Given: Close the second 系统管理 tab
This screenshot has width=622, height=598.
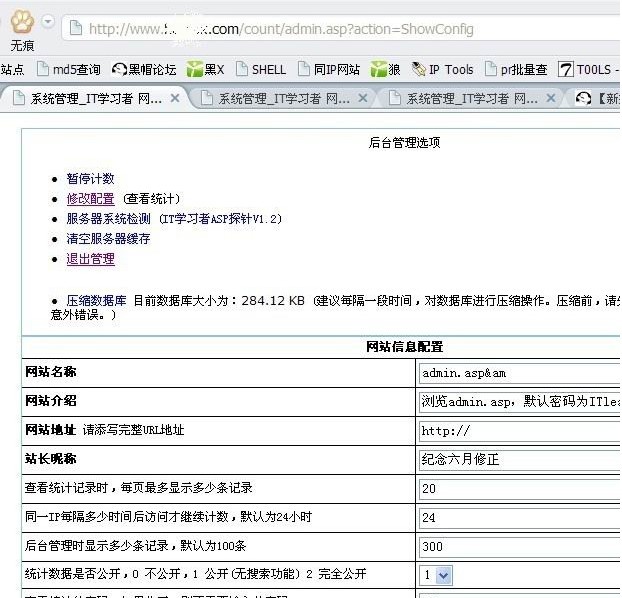Looking at the screenshot, I should 363,98.
